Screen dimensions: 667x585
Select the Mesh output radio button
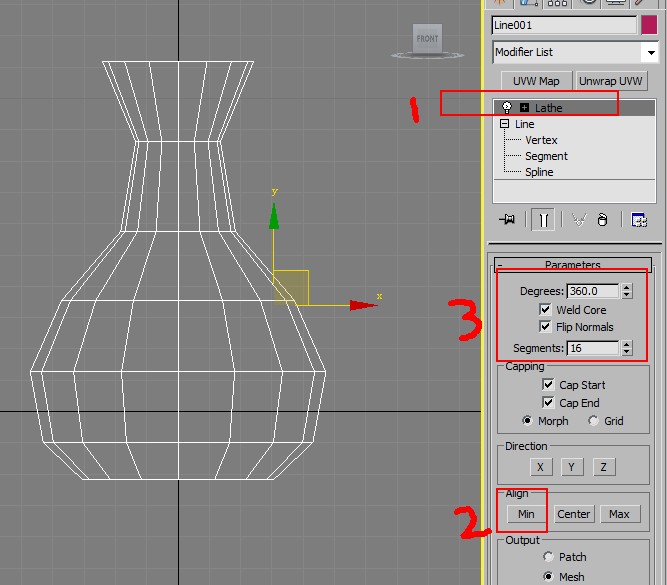(x=548, y=576)
